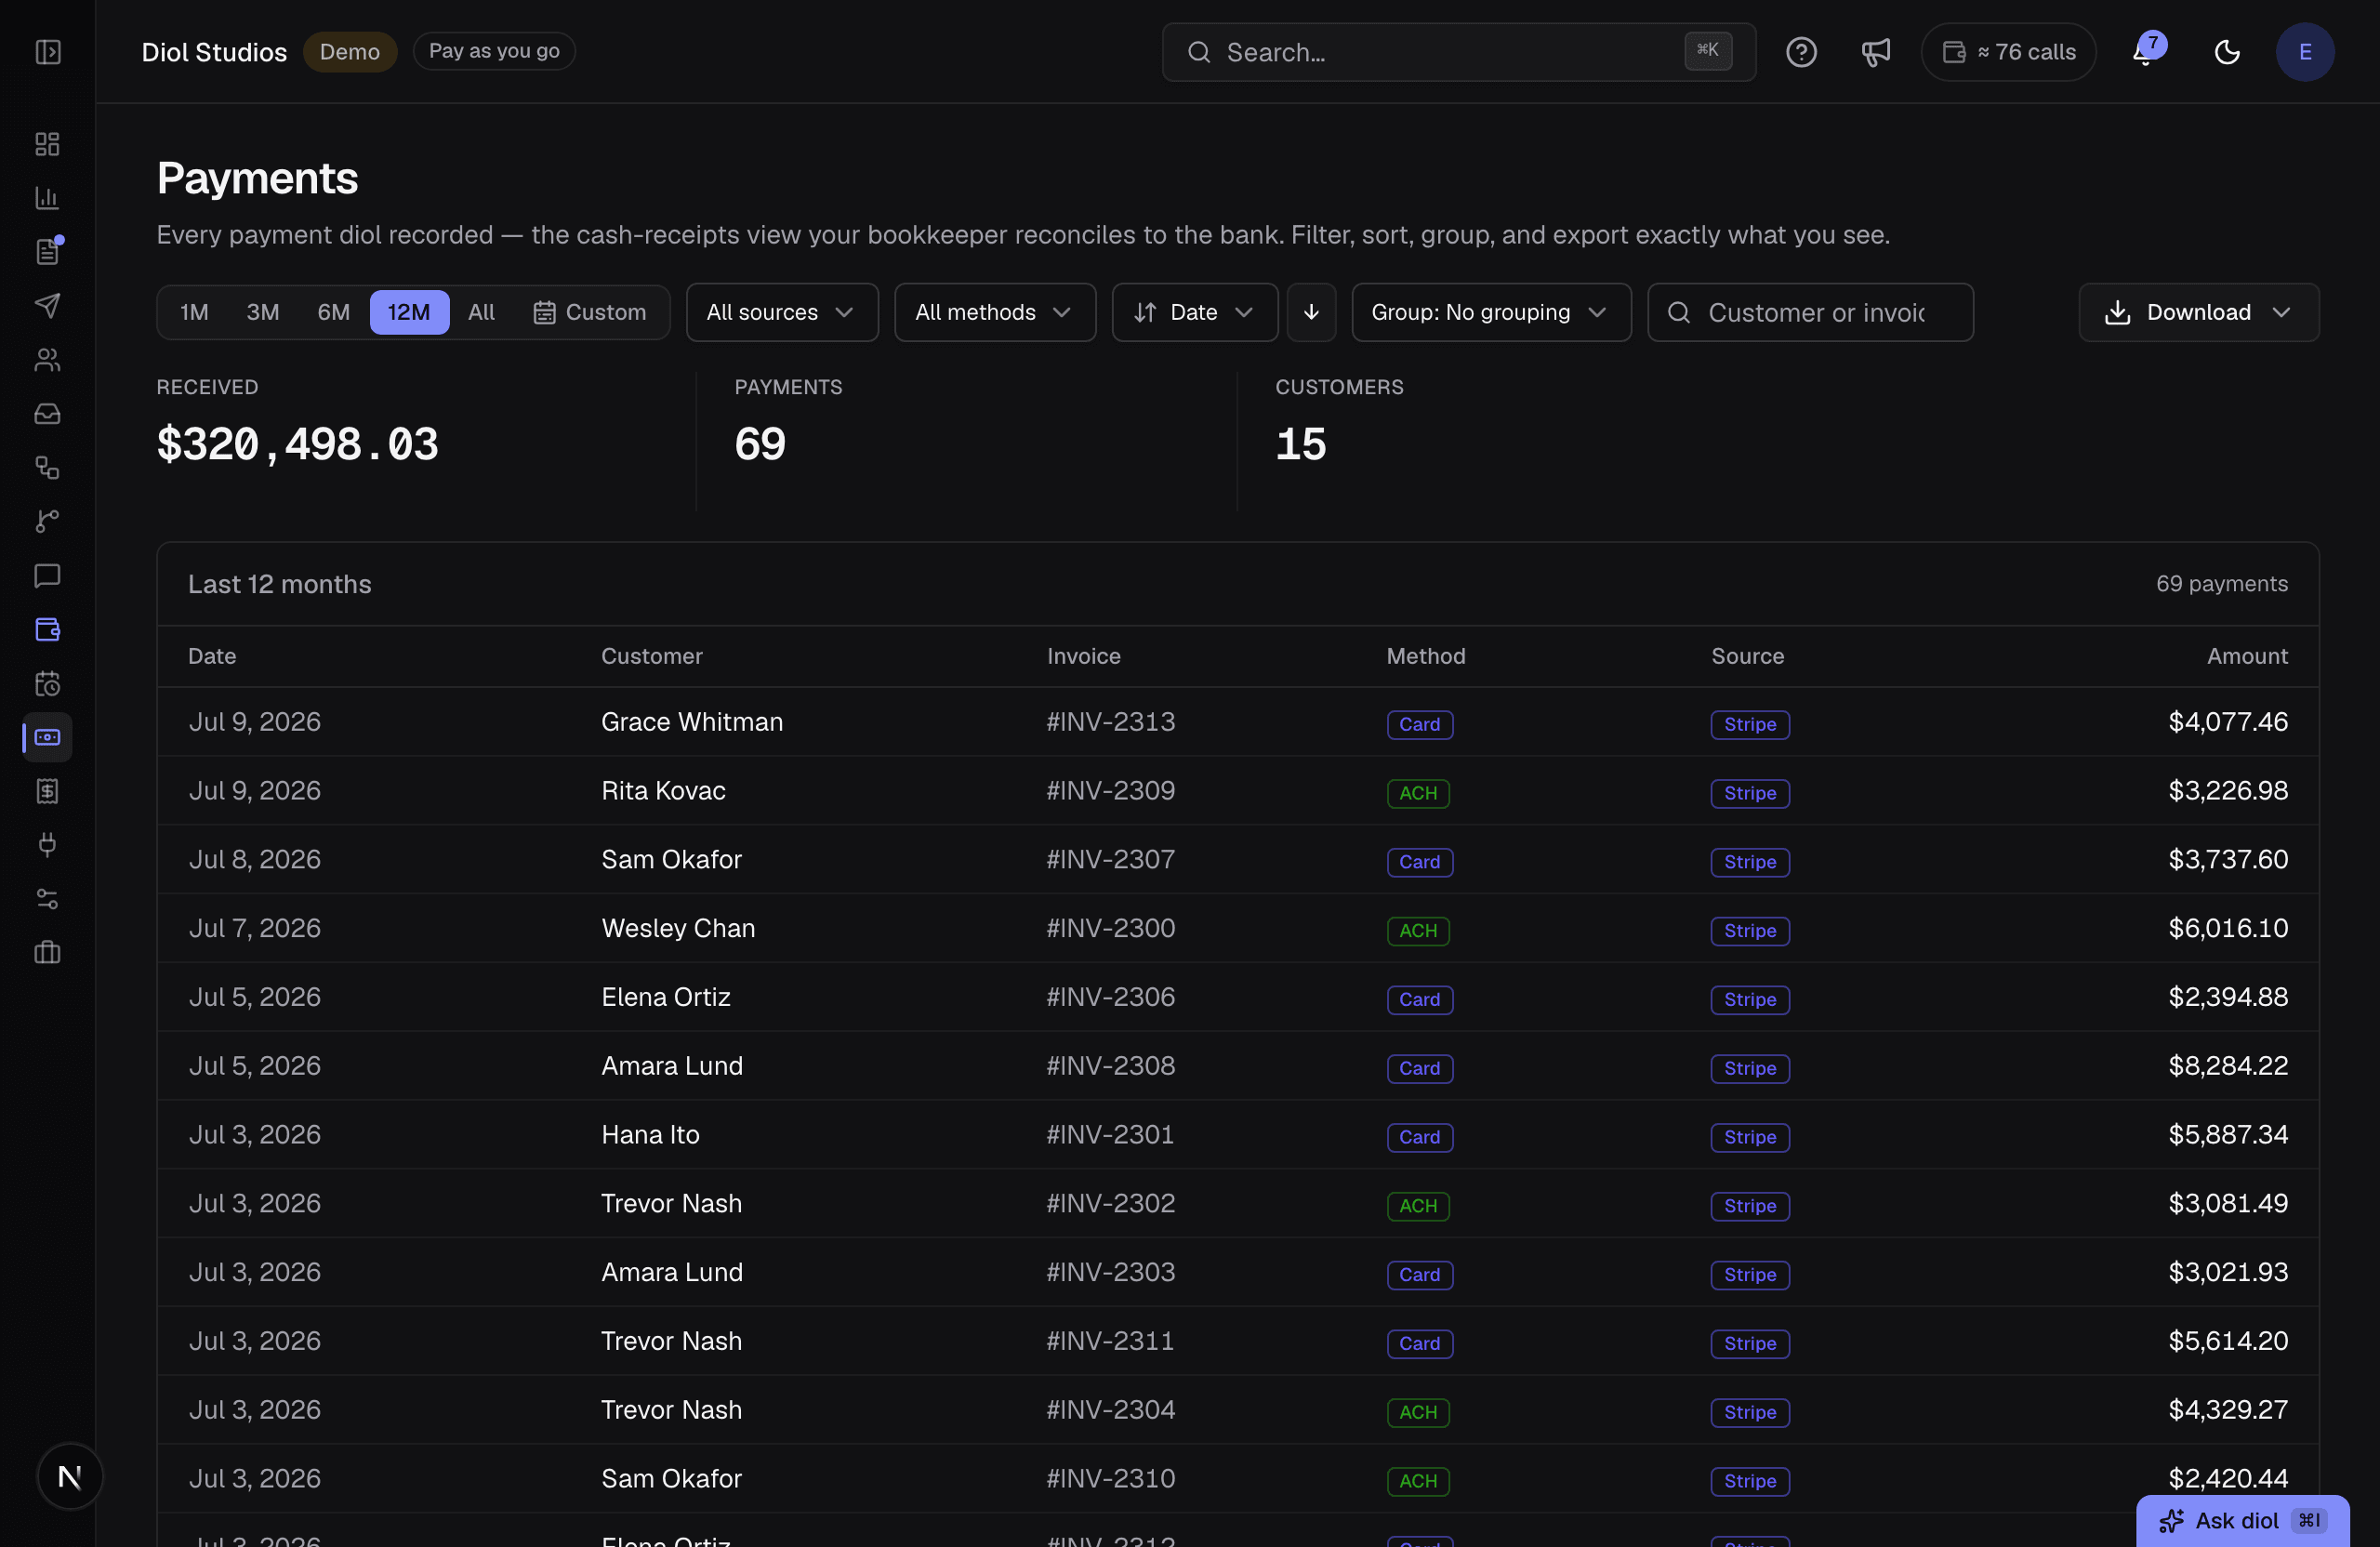Open the sliders settings icon
This screenshot has height=1547, width=2380.
point(47,899)
